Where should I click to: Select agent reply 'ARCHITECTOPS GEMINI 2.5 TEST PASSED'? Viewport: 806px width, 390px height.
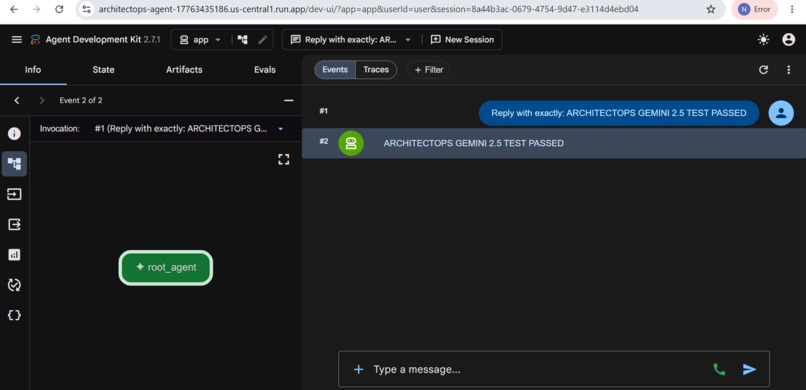(473, 143)
